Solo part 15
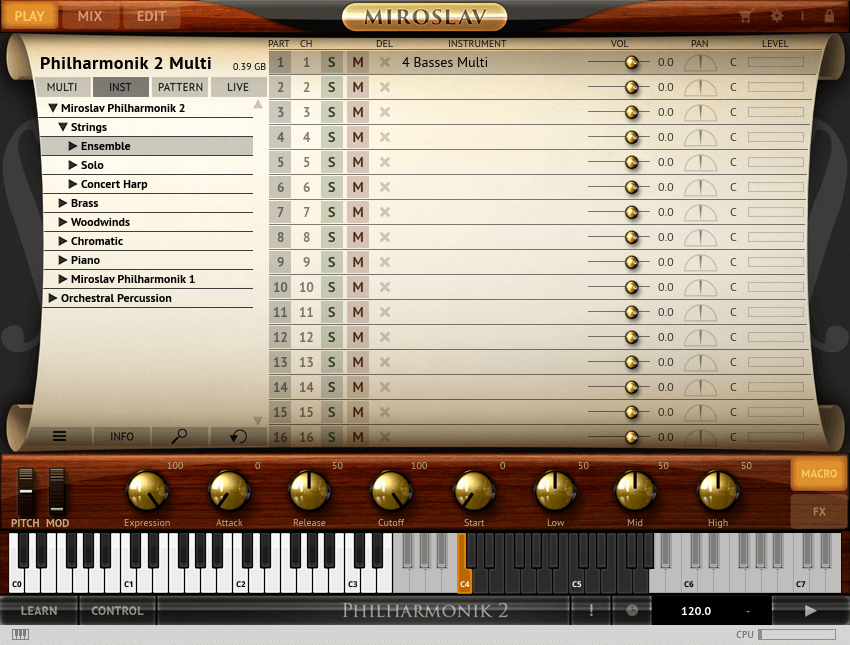 point(331,412)
